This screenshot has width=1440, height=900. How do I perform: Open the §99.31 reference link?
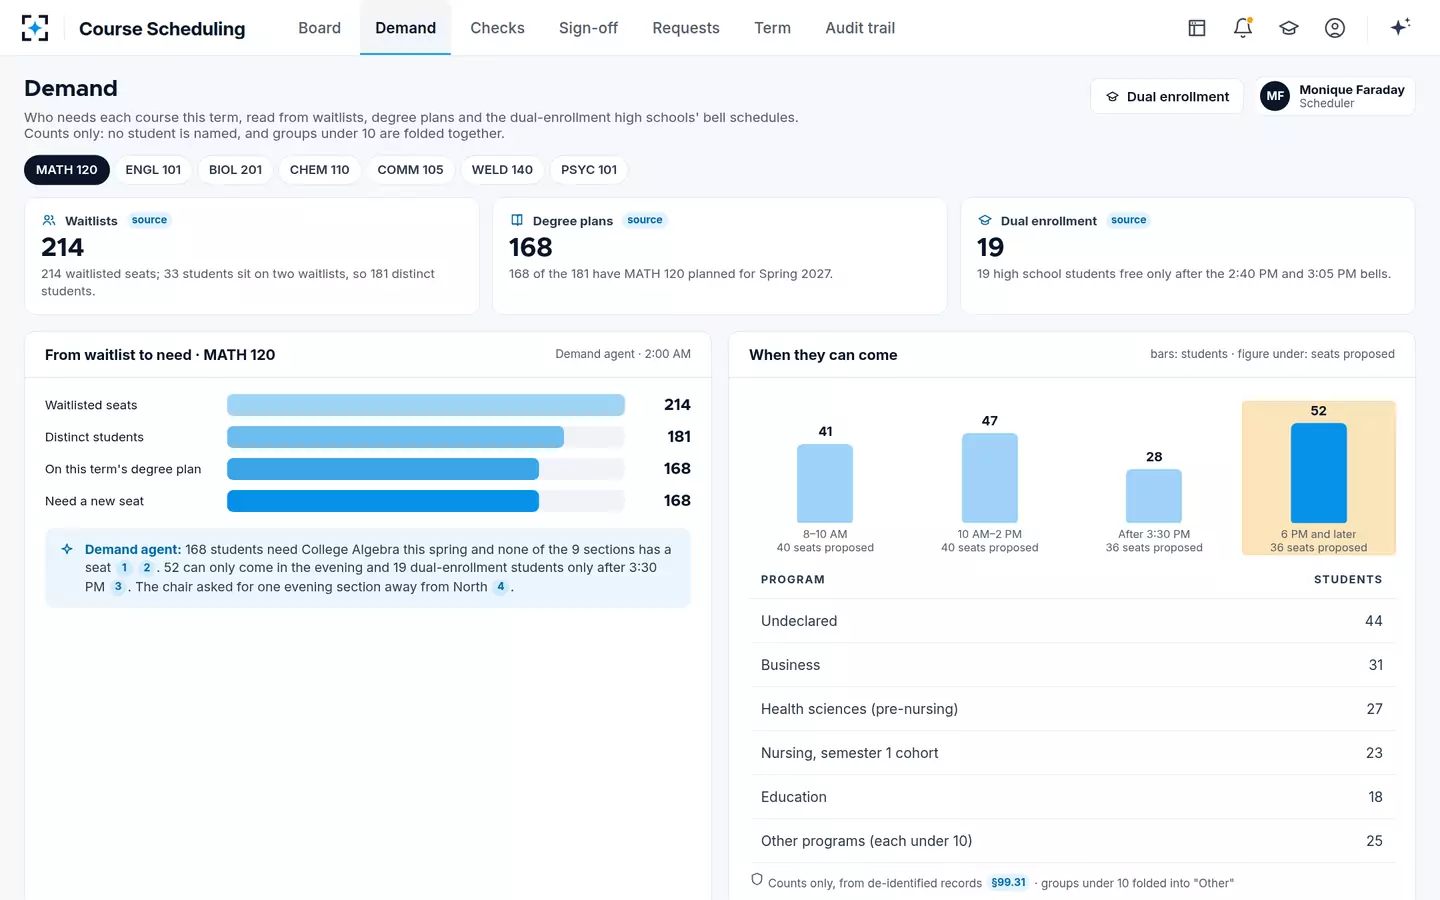[1008, 882]
